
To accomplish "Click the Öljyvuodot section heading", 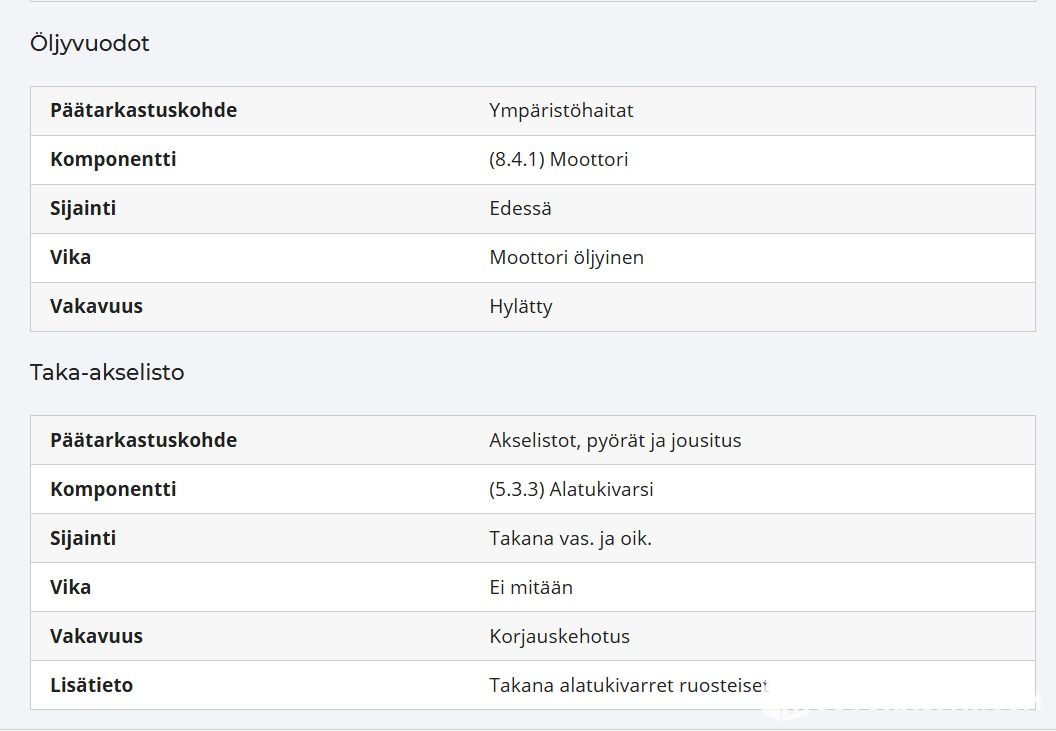I will coord(90,43).
